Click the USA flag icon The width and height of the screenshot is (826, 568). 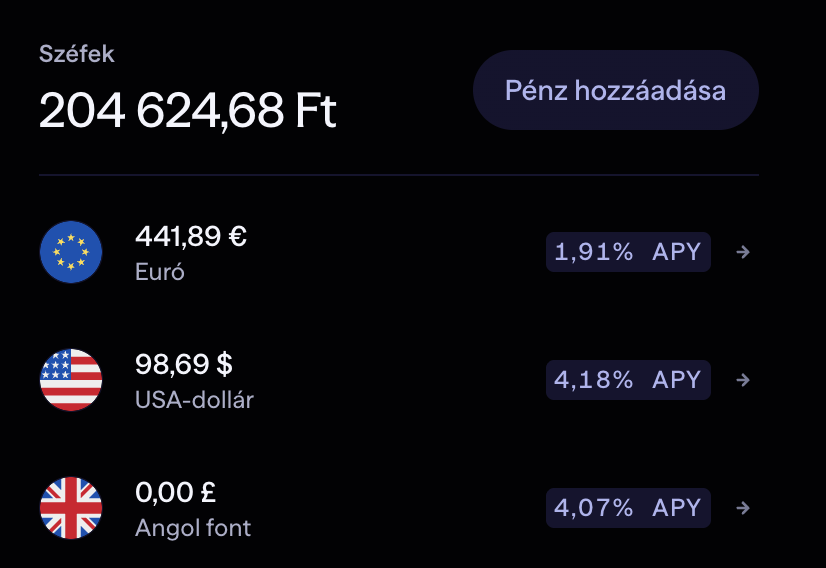coord(71,380)
